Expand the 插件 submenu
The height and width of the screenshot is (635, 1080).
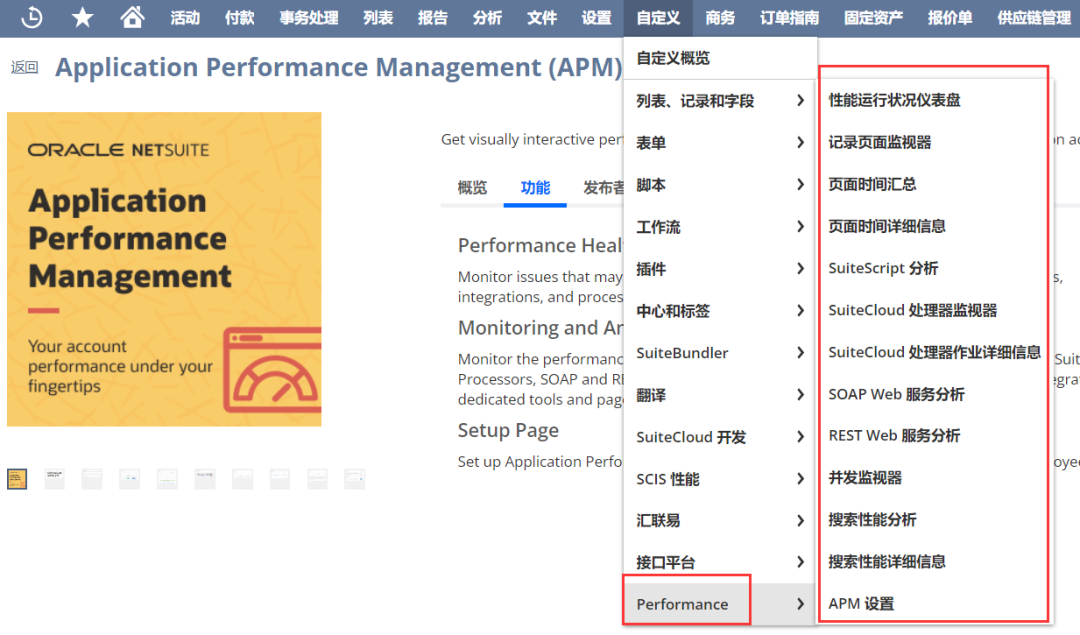click(720, 269)
